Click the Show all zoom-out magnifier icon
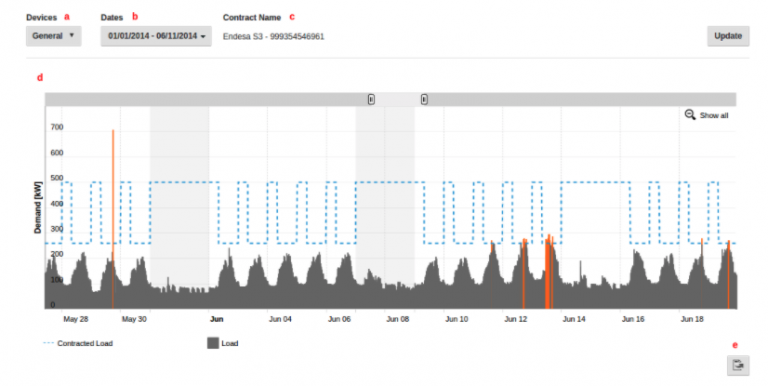This screenshot has height=386, width=768. coord(690,115)
